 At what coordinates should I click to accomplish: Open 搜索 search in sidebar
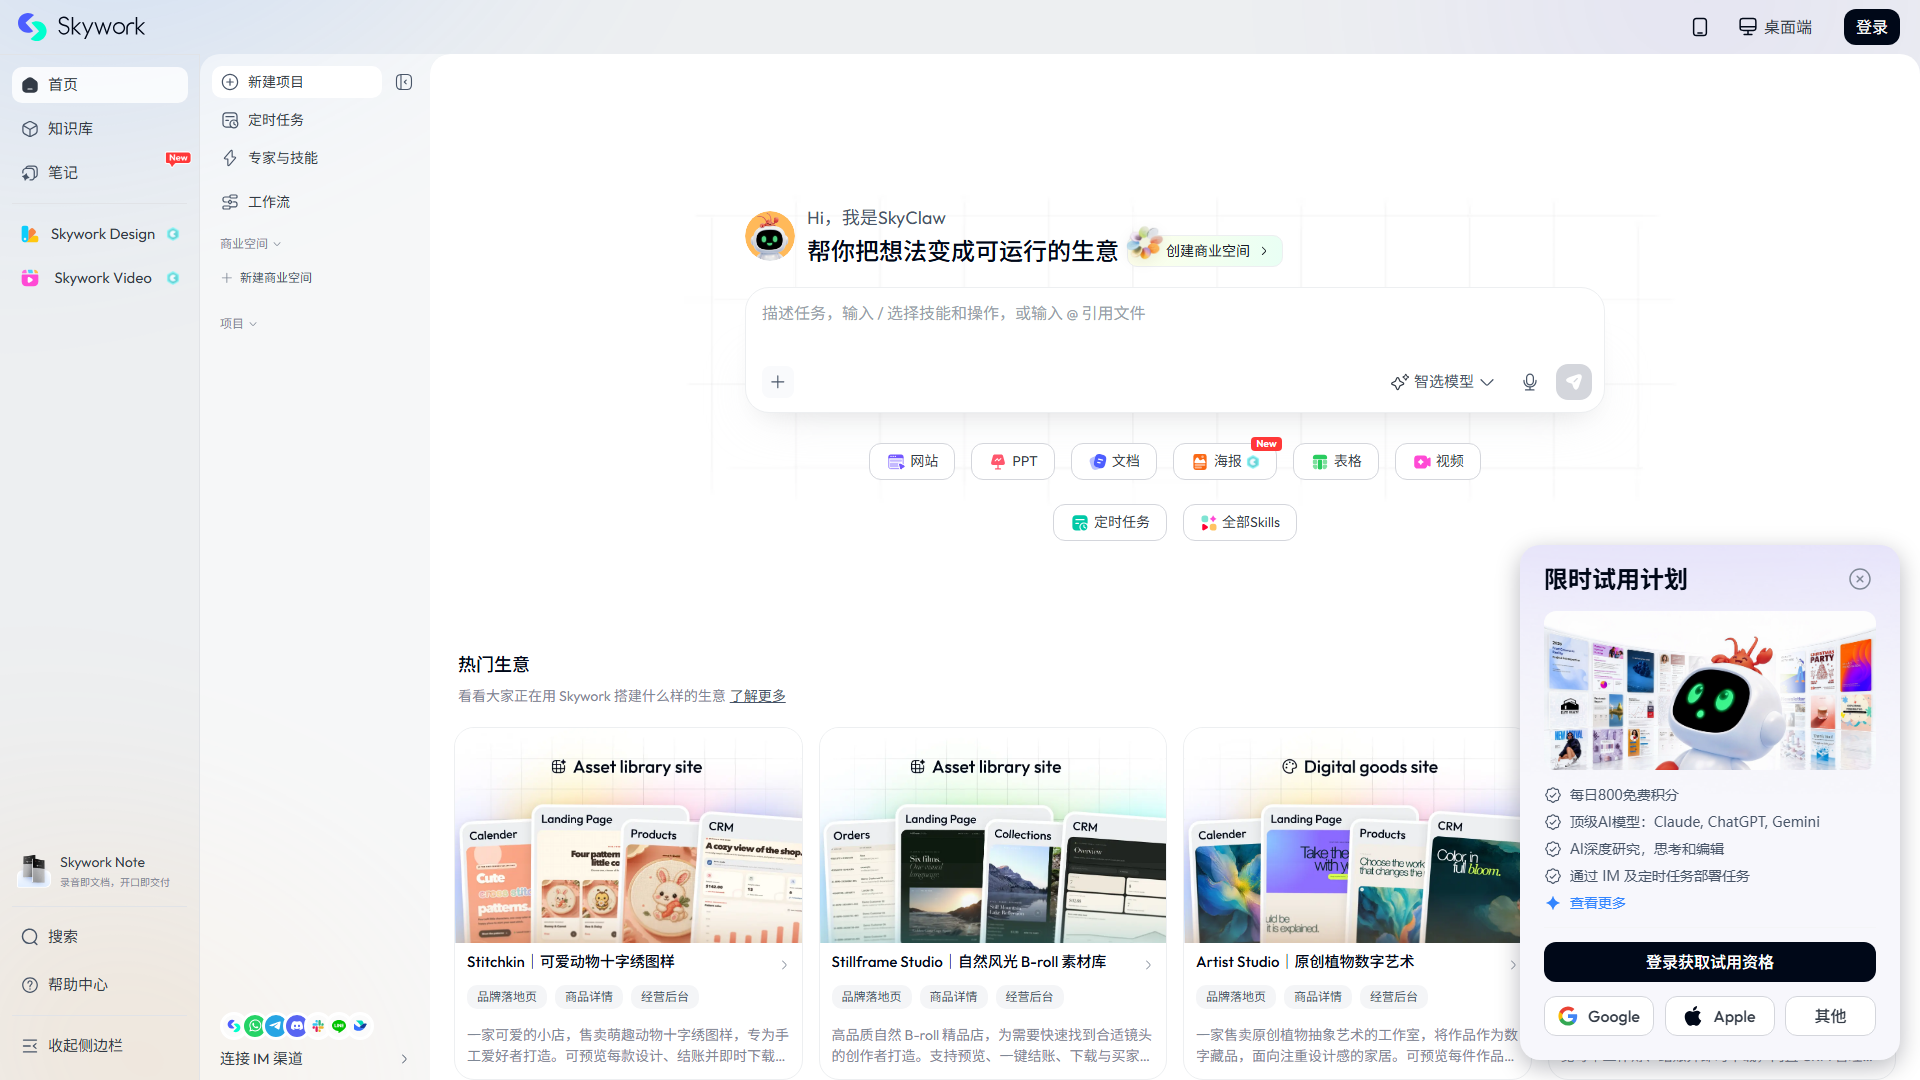(100, 937)
